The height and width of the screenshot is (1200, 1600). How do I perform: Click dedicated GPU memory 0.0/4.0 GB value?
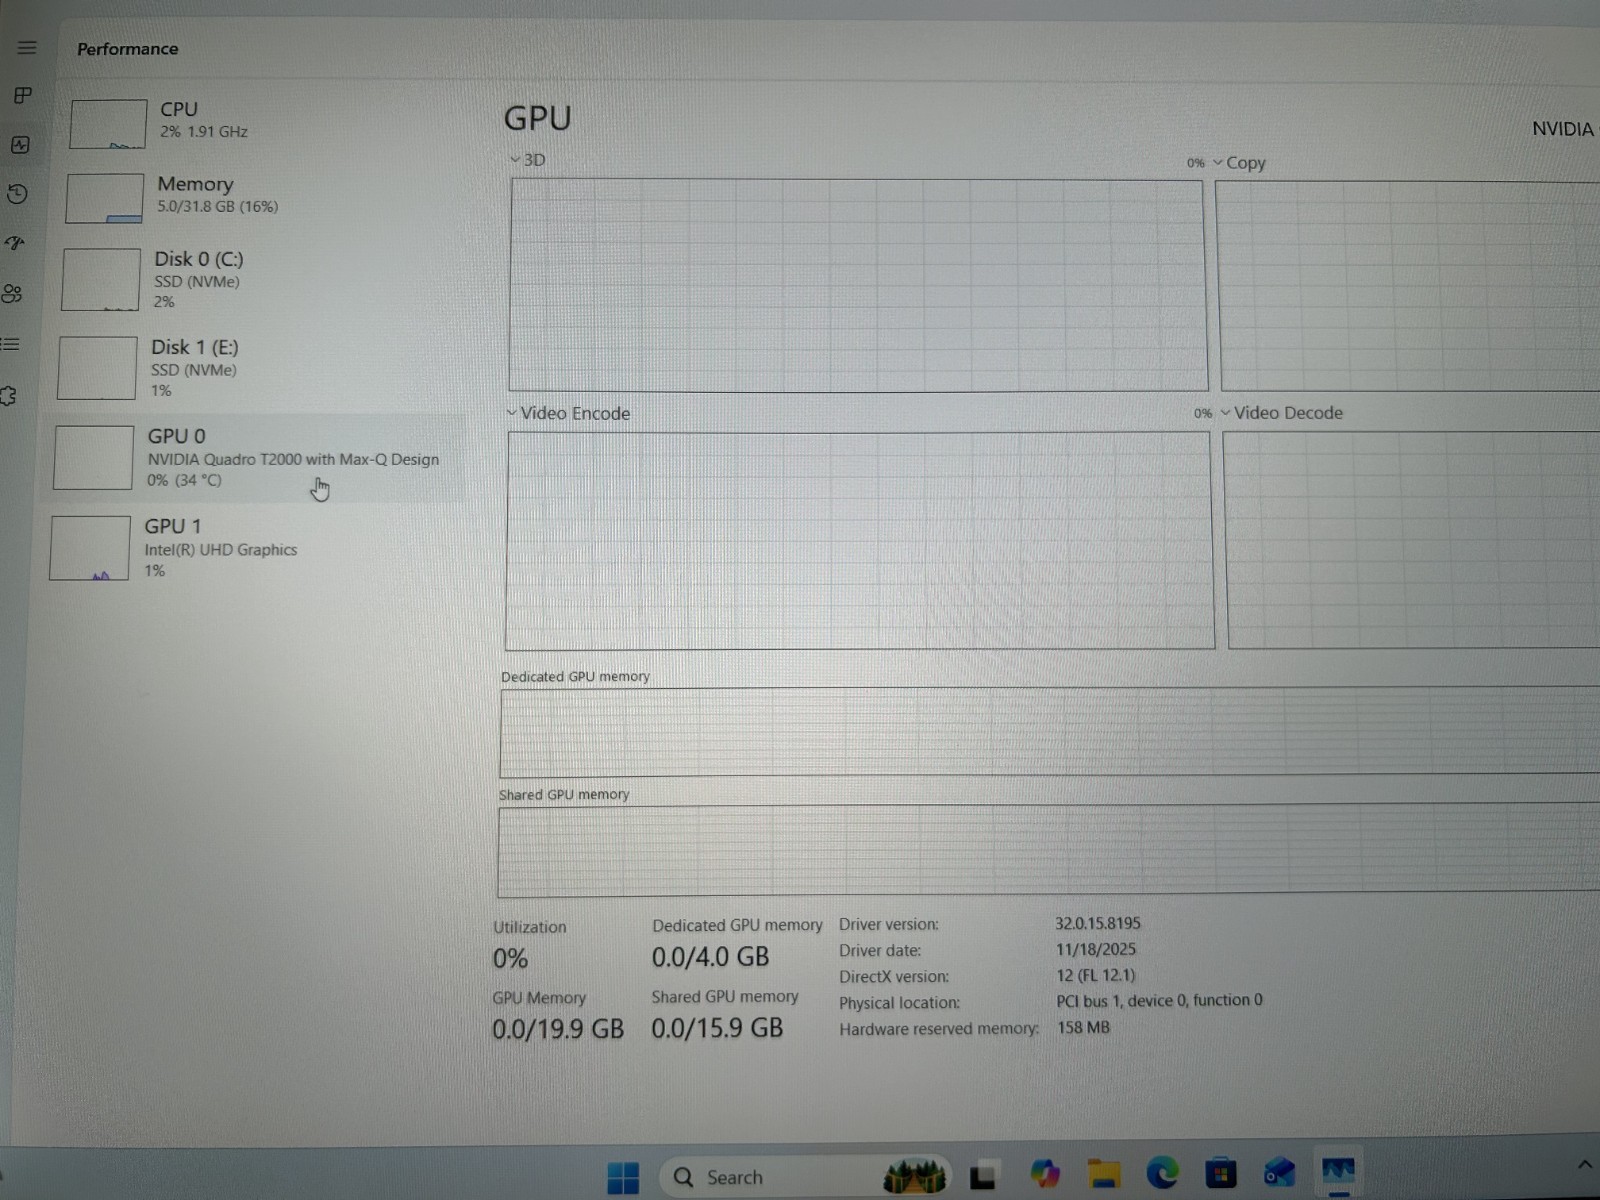[711, 957]
